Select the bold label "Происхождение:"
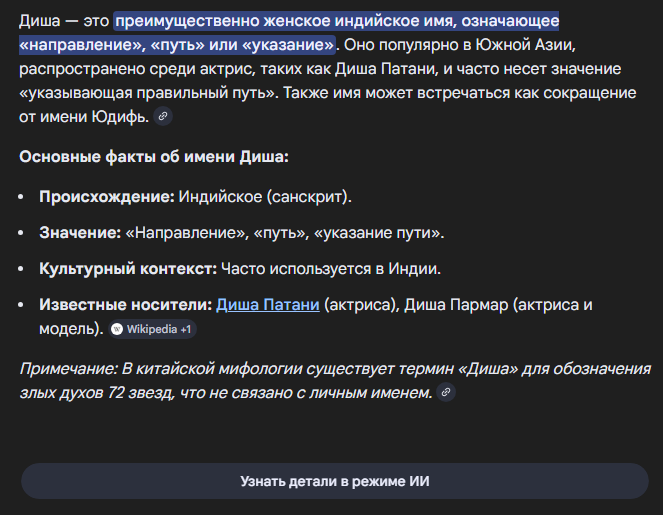This screenshot has width=663, height=515. coord(107,197)
